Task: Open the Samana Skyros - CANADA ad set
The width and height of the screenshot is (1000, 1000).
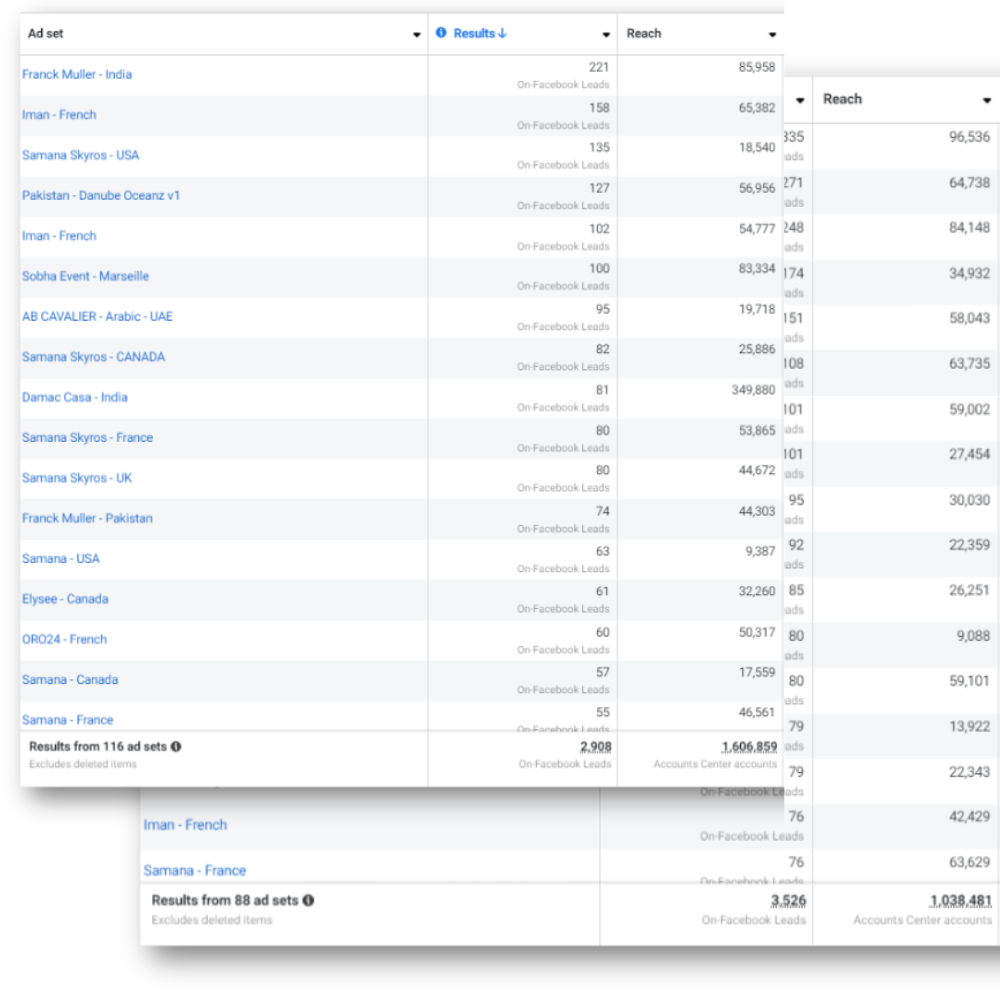Action: coord(94,357)
